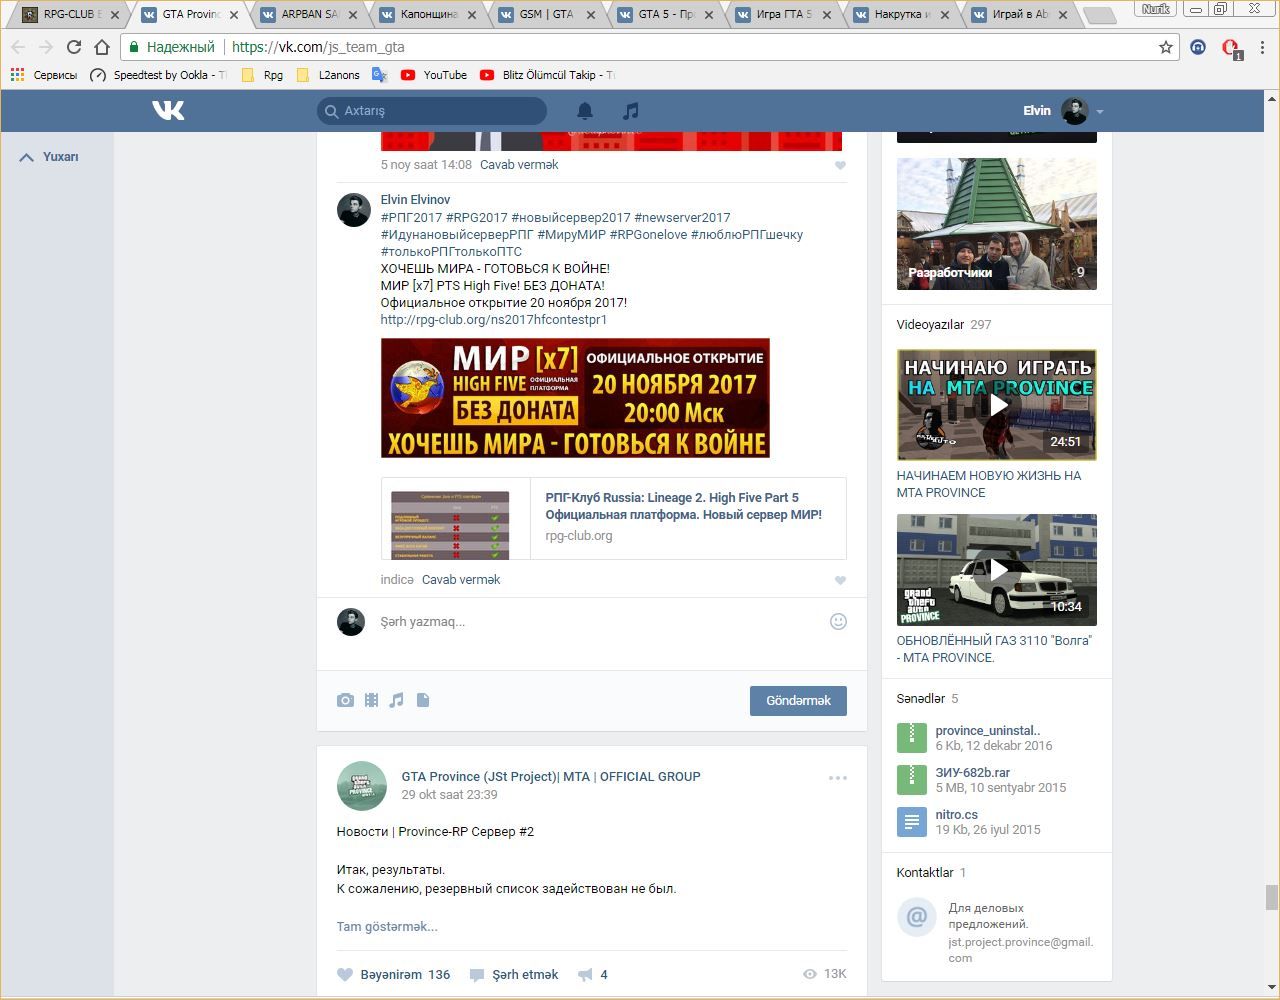Focus the Axtarış search field
1280x1000 pixels.
tap(432, 111)
